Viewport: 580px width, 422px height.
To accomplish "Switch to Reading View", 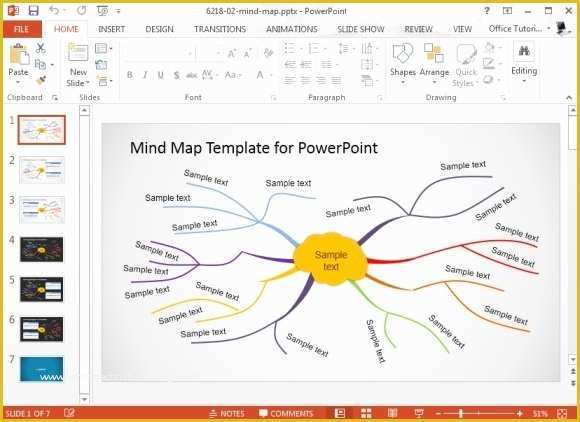I will pos(392,413).
